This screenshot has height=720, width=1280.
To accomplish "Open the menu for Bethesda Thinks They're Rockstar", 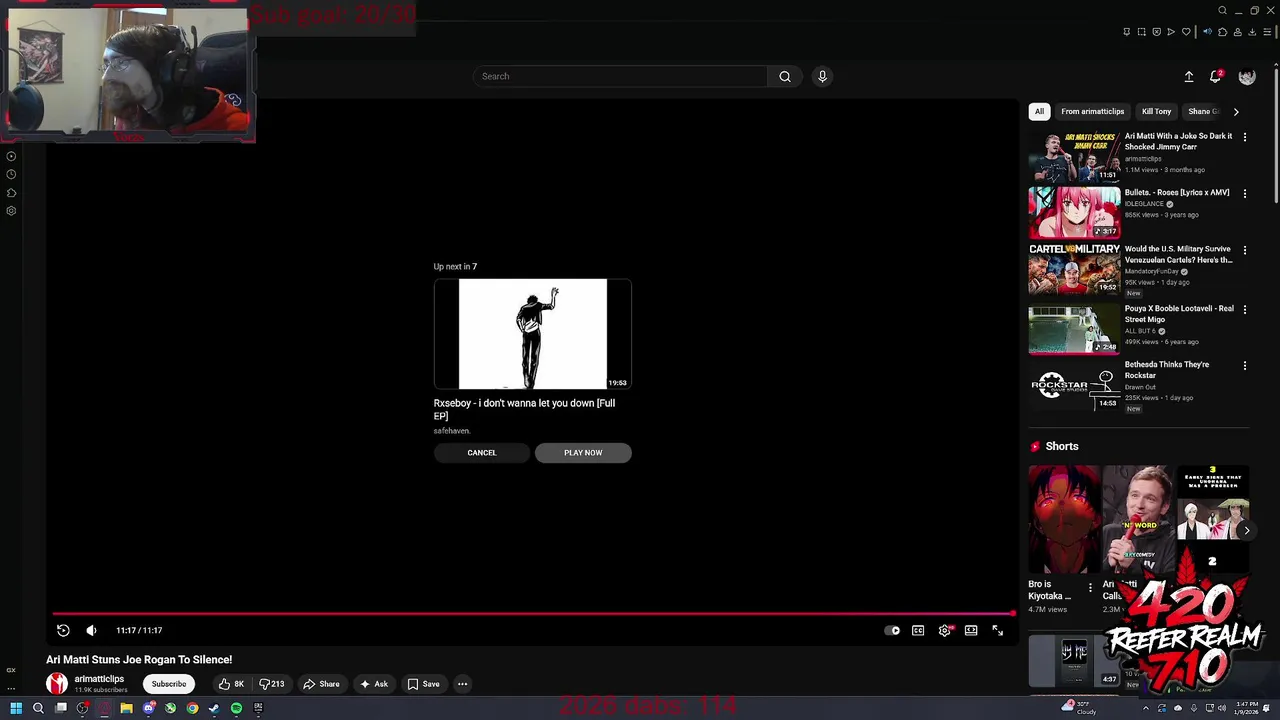I will (x=1245, y=366).
